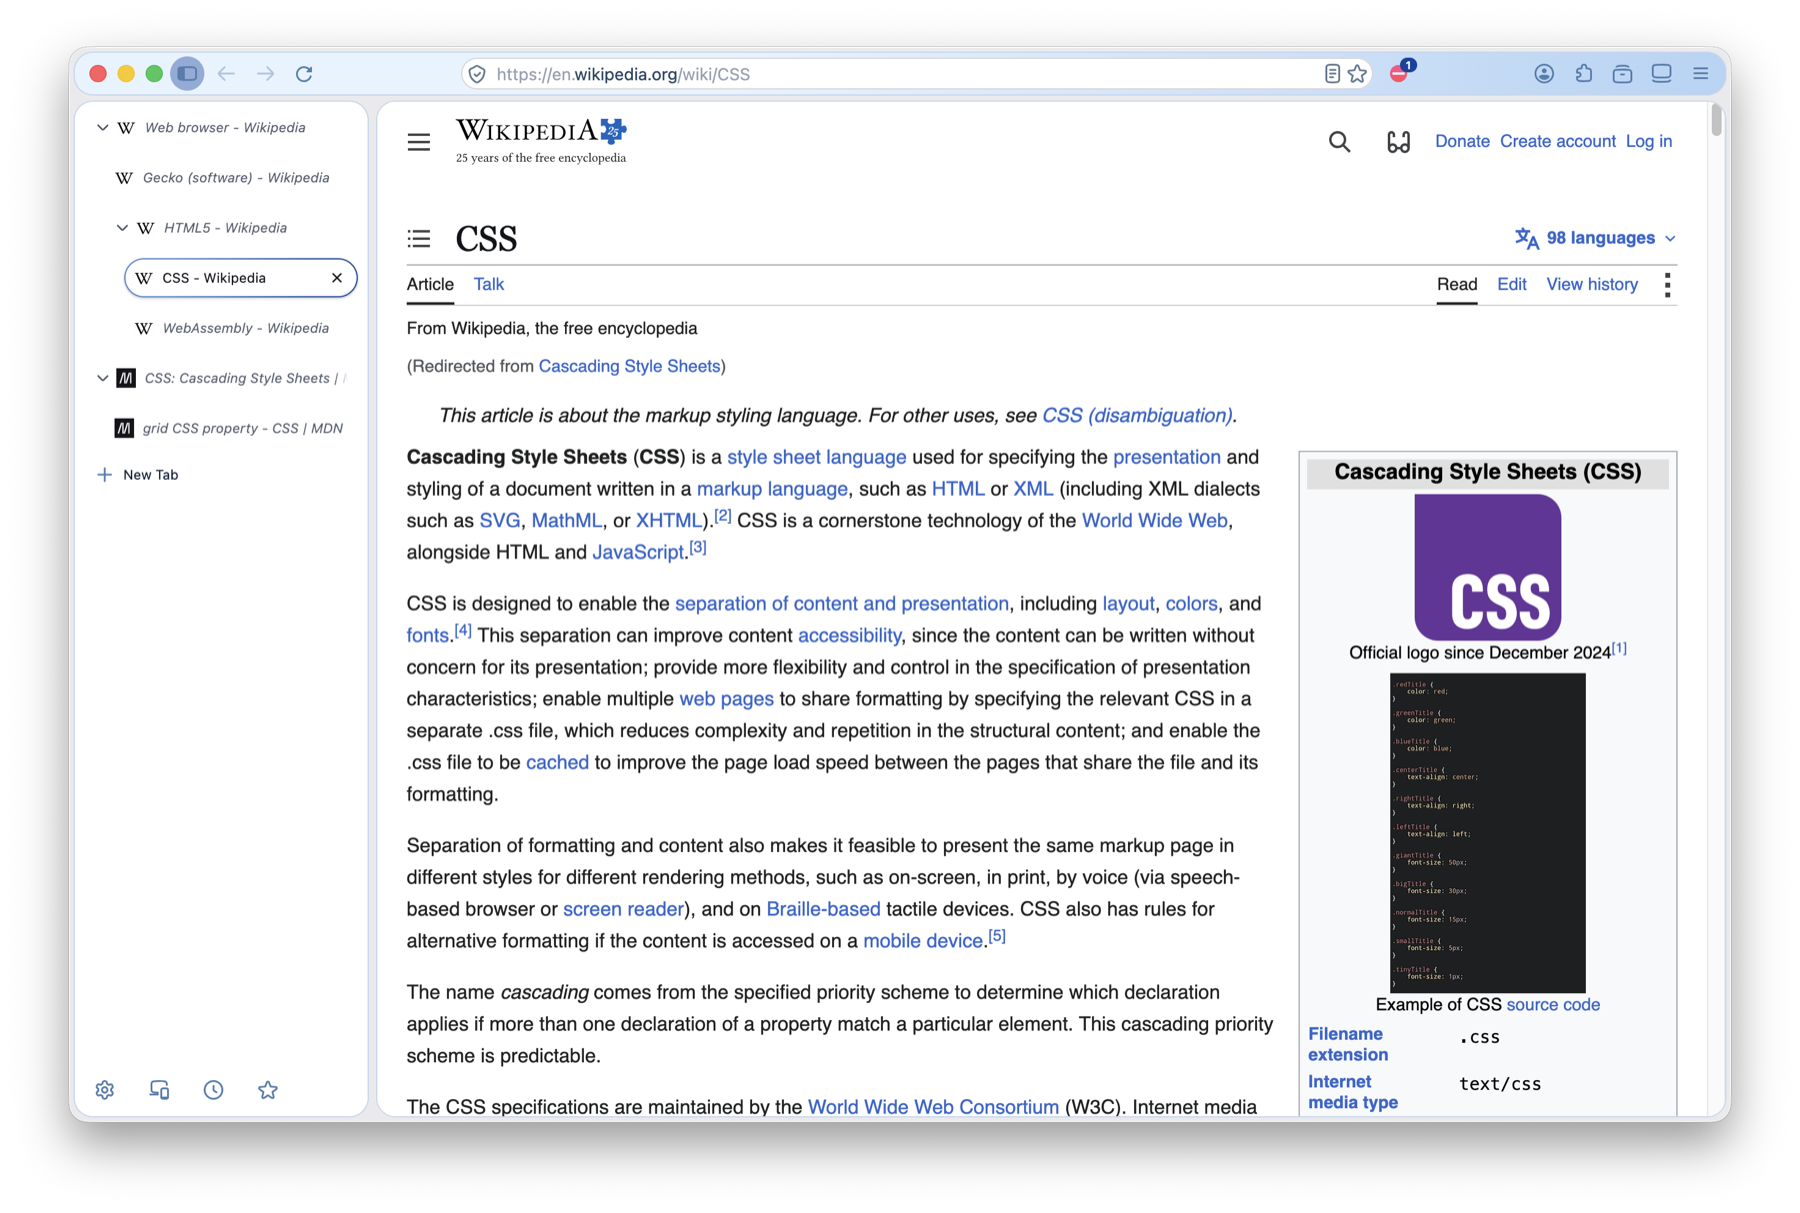This screenshot has height=1213, width=1800.
Task: Open the container tabs toolbar icon
Action: pos(1622,73)
